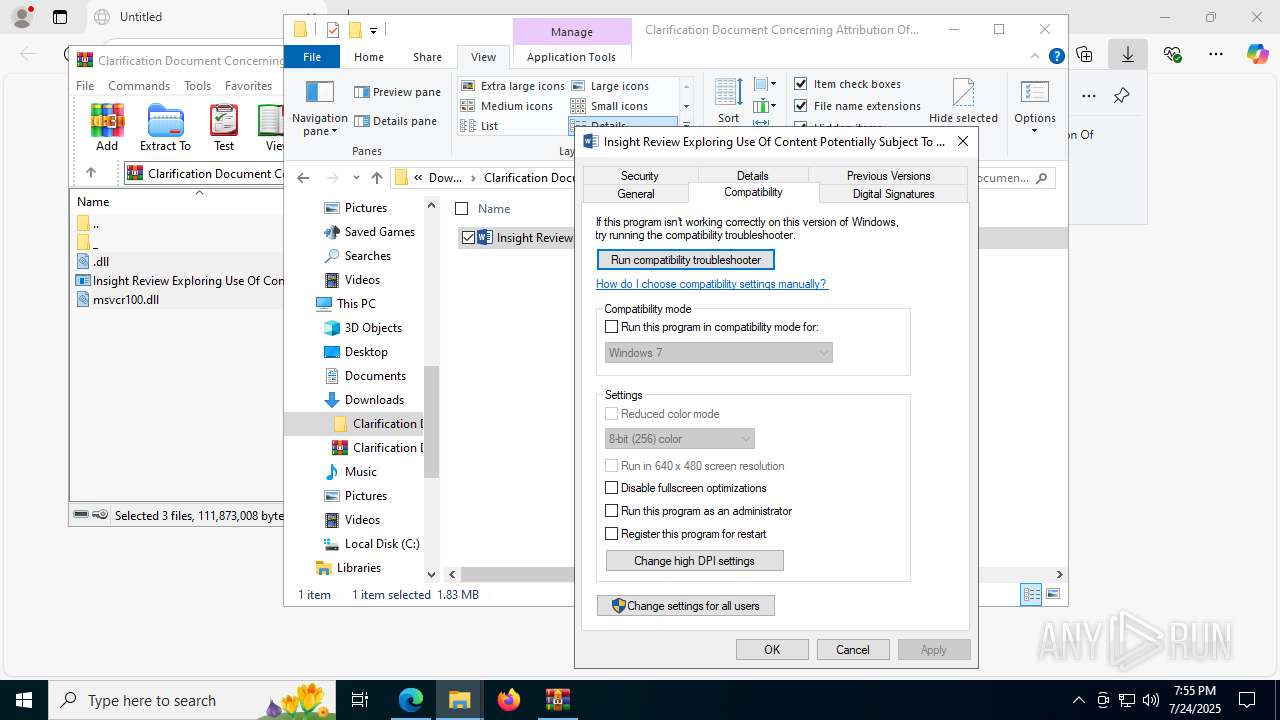Select Large icons layout
This screenshot has width=1280, height=720.
pos(609,86)
